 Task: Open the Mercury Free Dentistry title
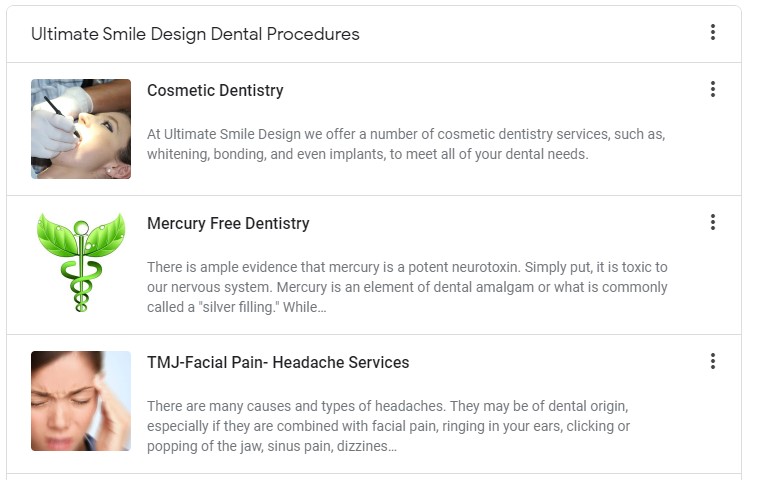(228, 224)
